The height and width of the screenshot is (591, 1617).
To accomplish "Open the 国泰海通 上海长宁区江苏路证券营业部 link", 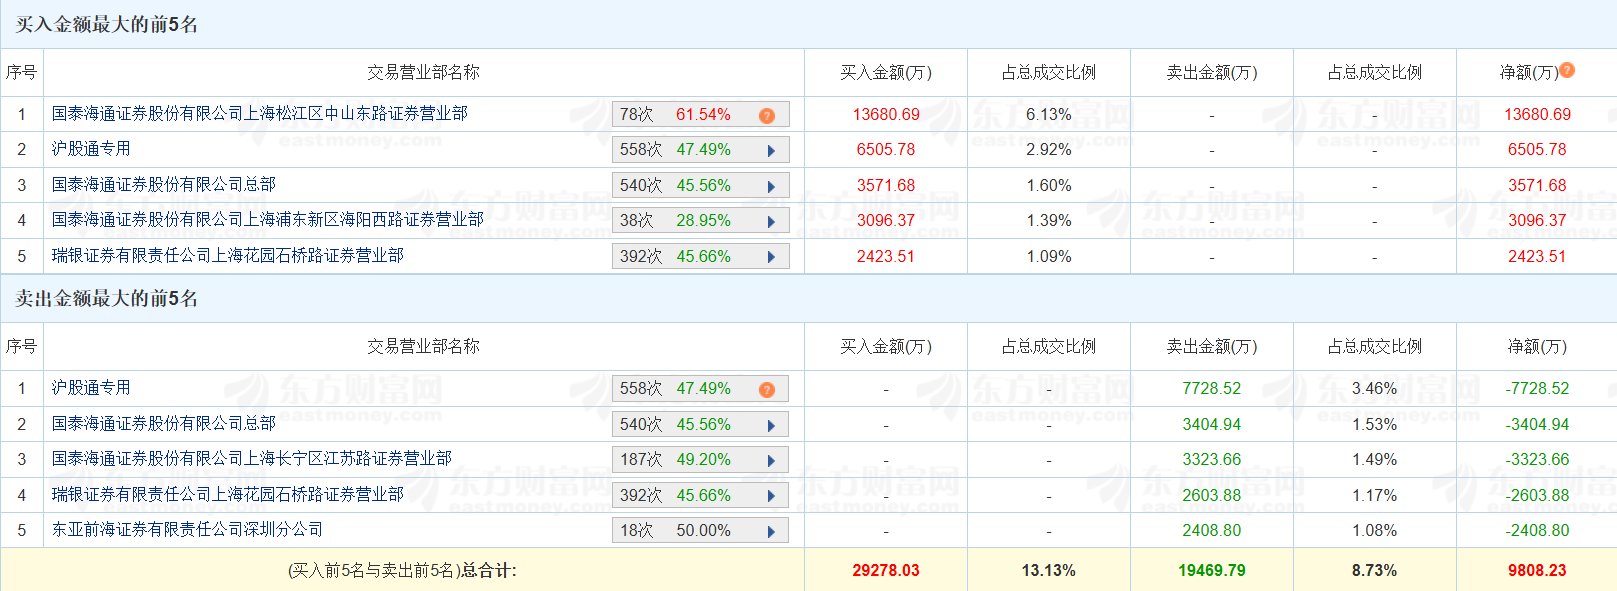I will (x=251, y=459).
